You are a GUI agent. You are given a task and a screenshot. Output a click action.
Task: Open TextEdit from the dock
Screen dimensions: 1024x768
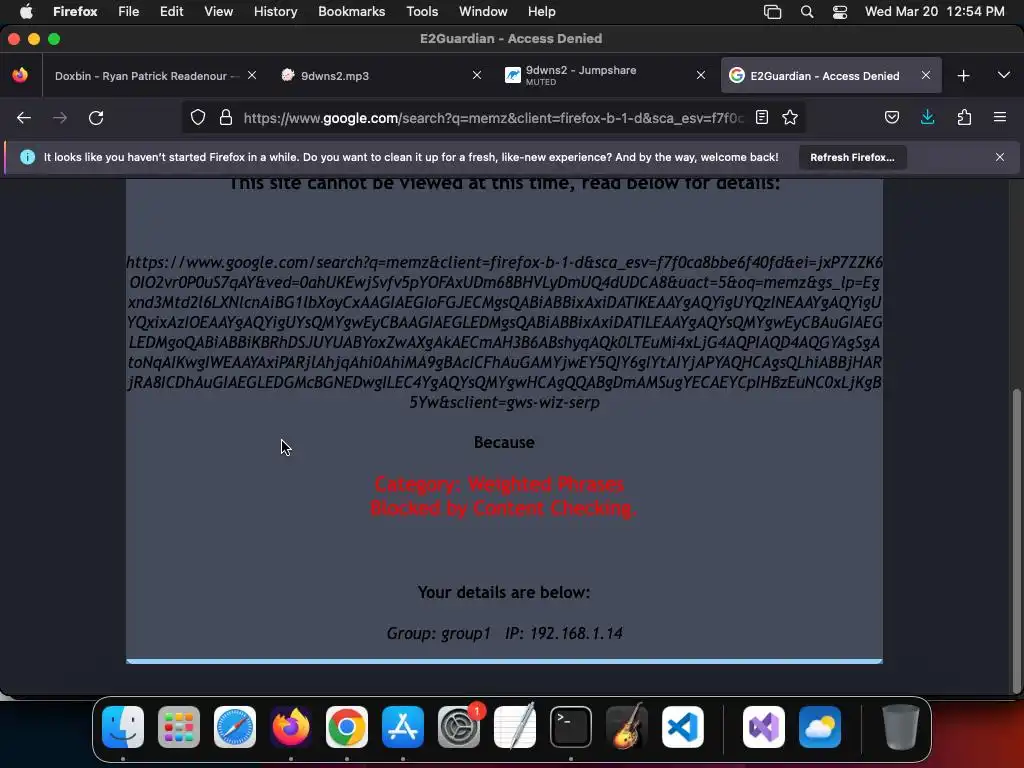[x=515, y=727]
